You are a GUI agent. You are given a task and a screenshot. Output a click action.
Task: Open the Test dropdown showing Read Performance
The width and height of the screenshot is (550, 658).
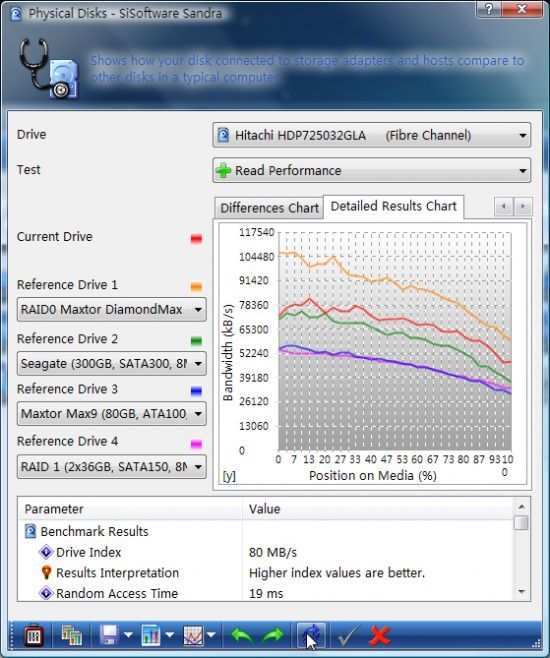click(371, 170)
